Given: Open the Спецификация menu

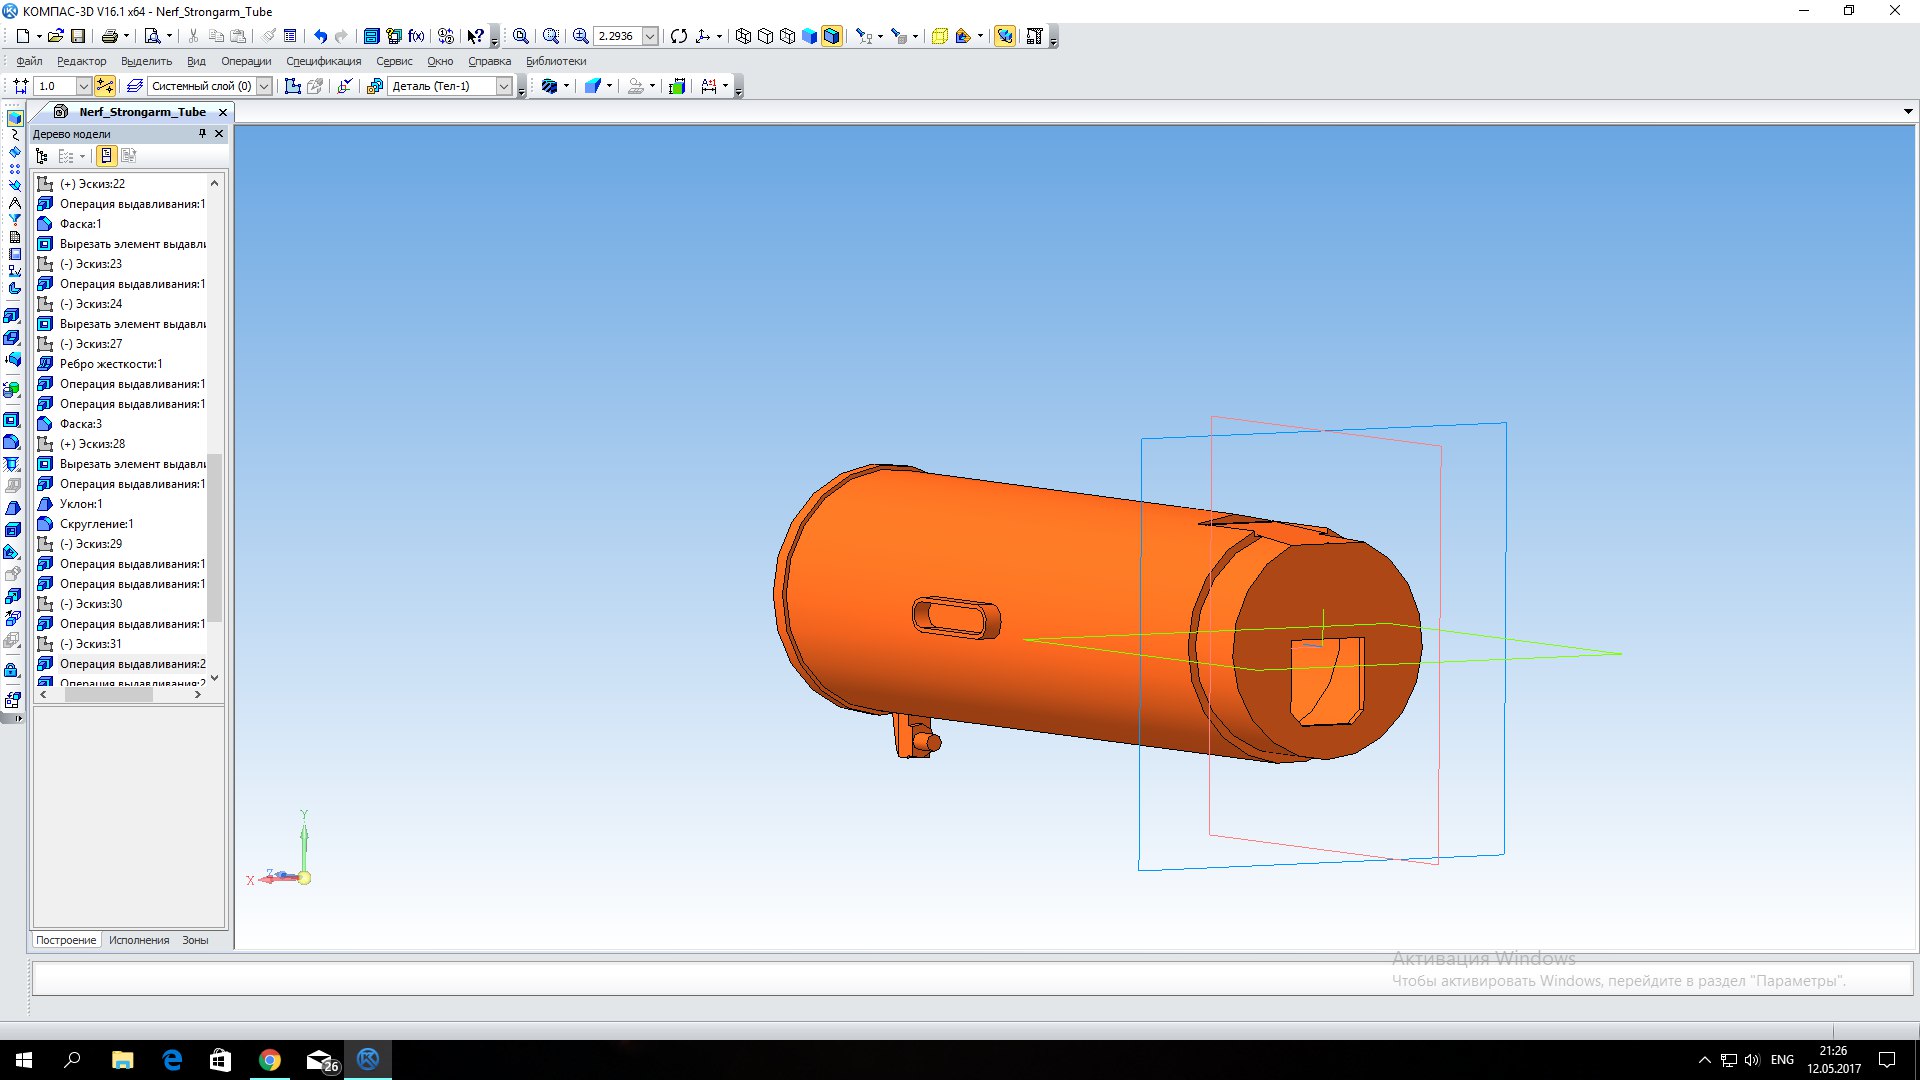Looking at the screenshot, I should coord(323,61).
